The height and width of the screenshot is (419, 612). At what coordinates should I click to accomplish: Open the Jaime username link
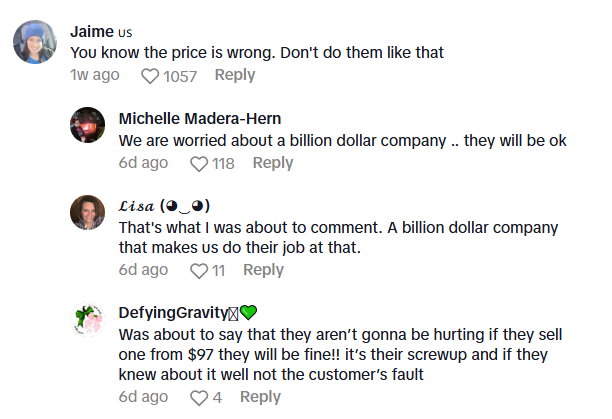(x=91, y=30)
